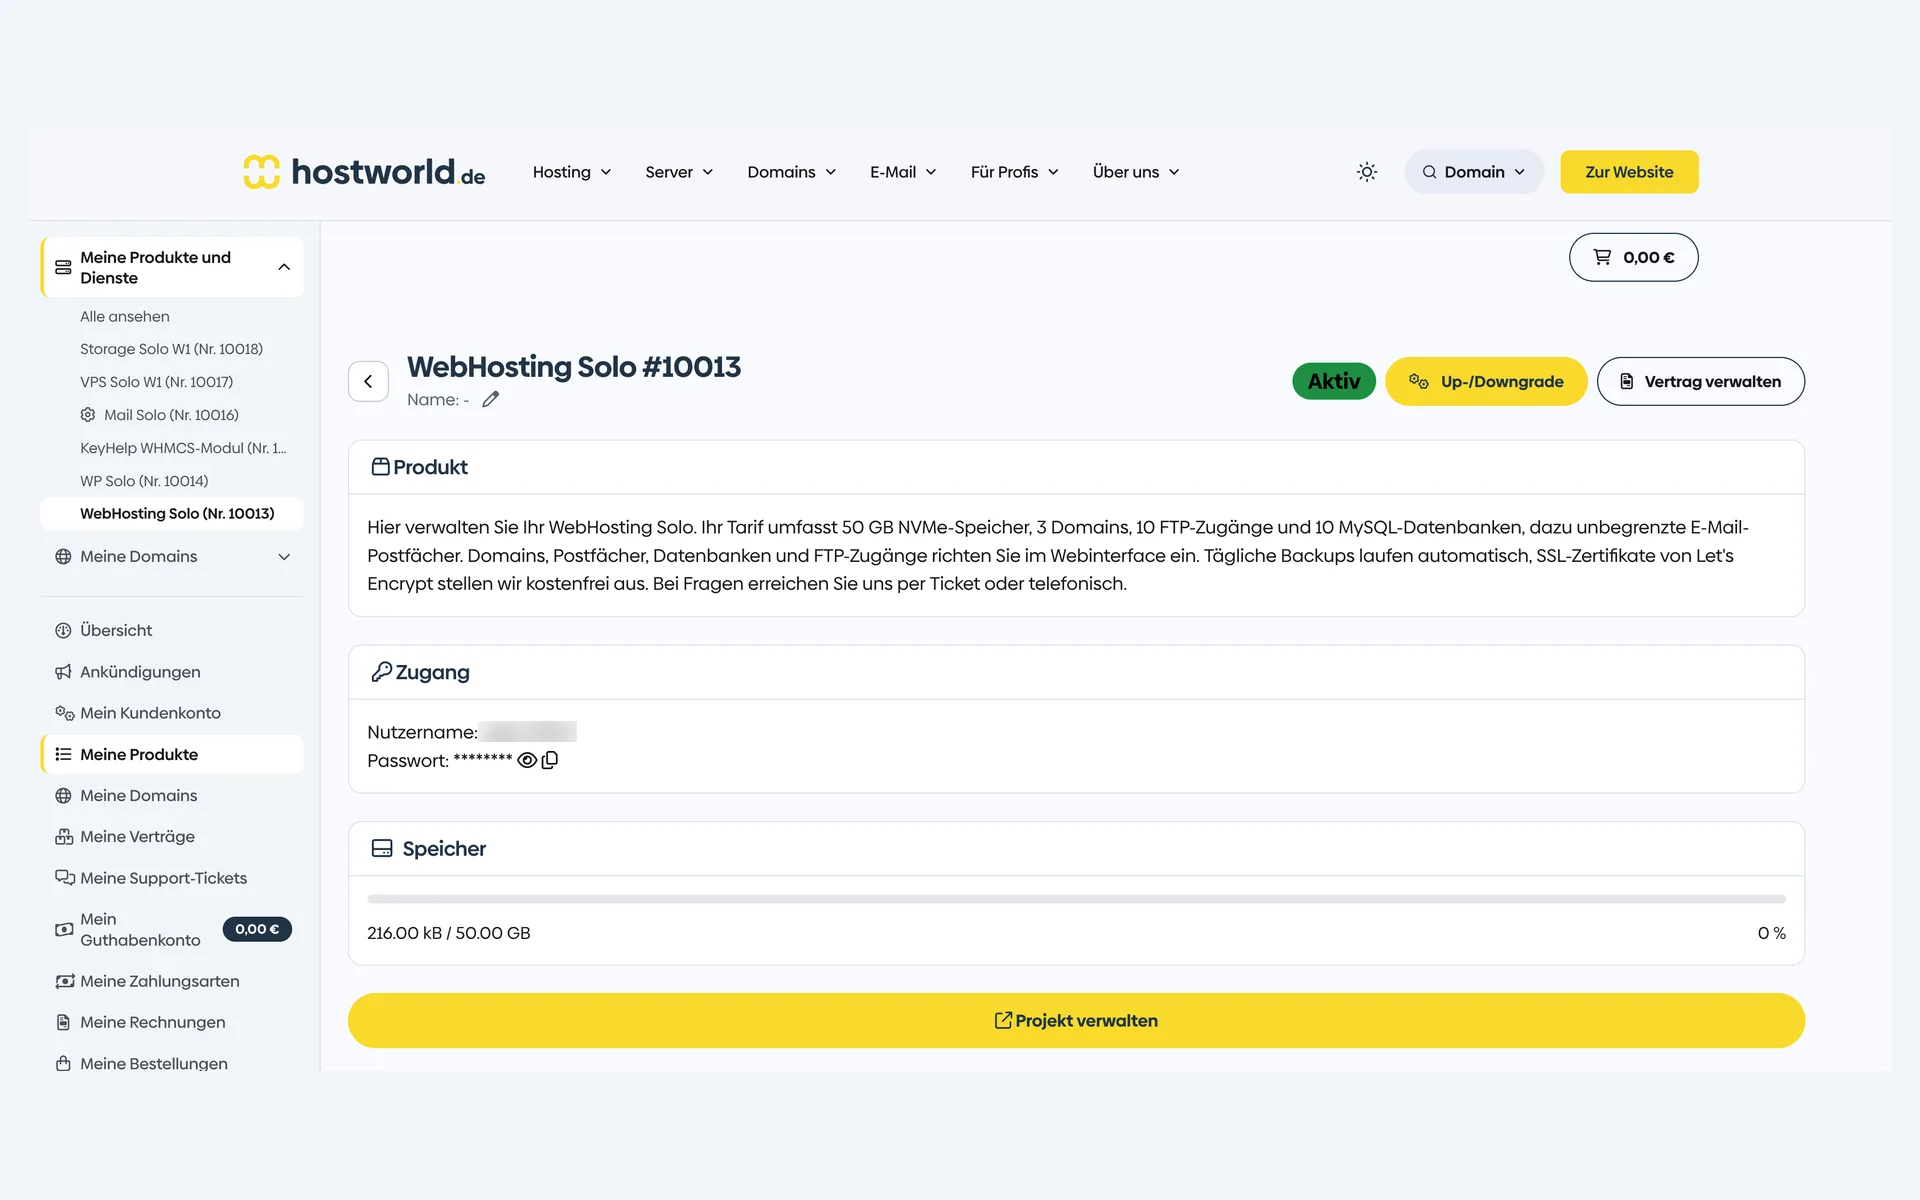
Task: Click the Aktiv status badge
Action: (1333, 381)
